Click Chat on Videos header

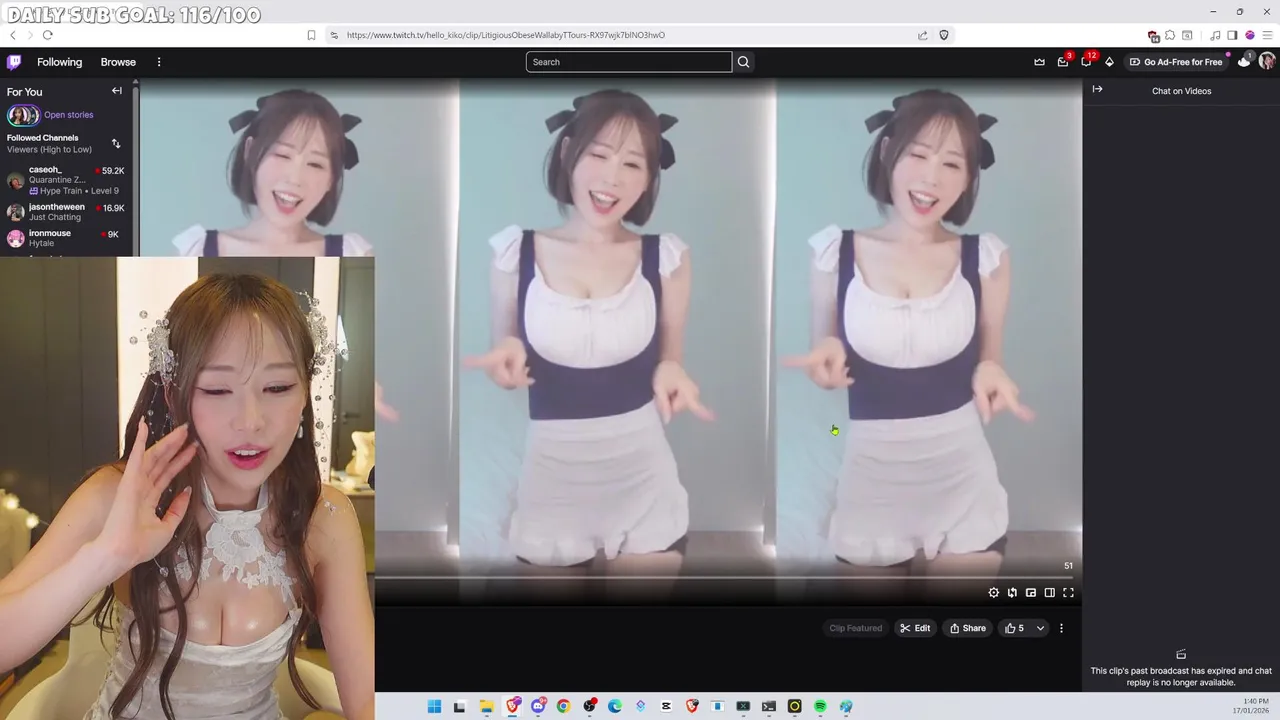click(x=1181, y=91)
